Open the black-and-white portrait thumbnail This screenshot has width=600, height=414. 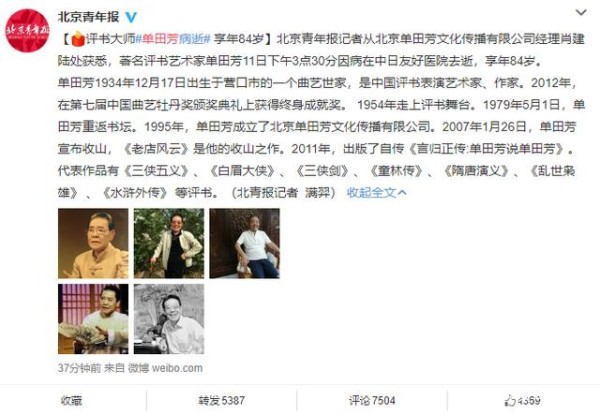[169, 319]
